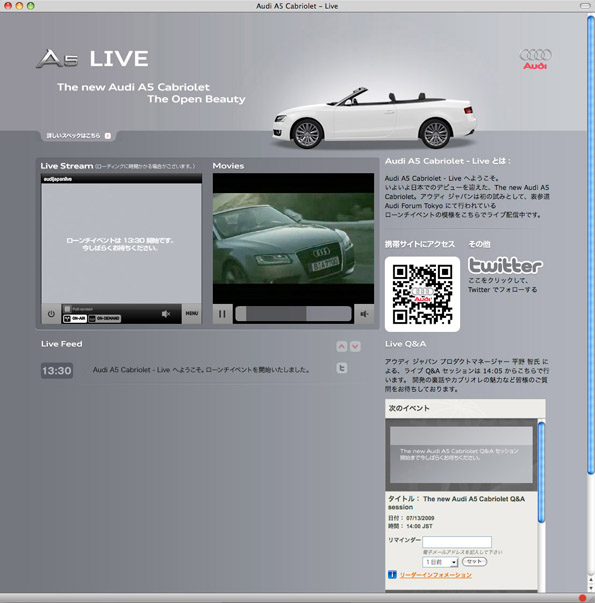Image resolution: width=595 pixels, height=603 pixels.
Task: Click the Movies video preview of the Audi
Action: click(293, 238)
